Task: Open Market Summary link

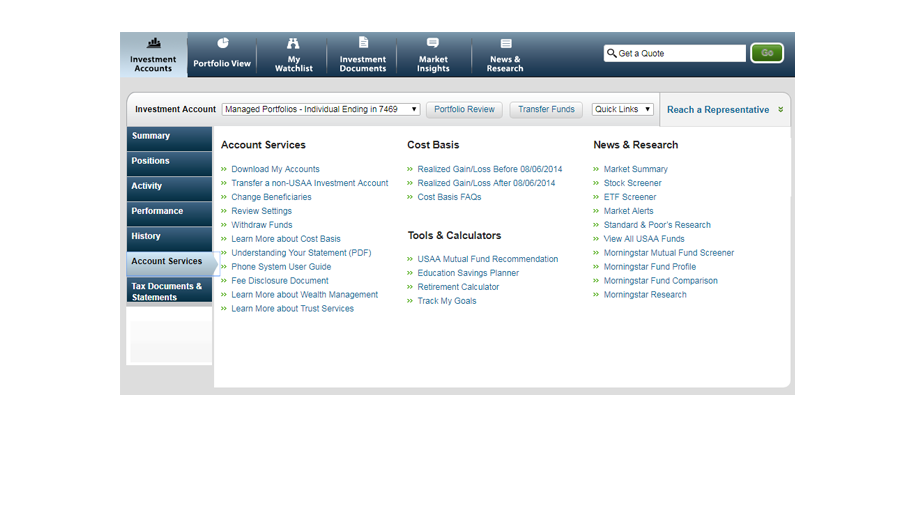Action: point(635,169)
